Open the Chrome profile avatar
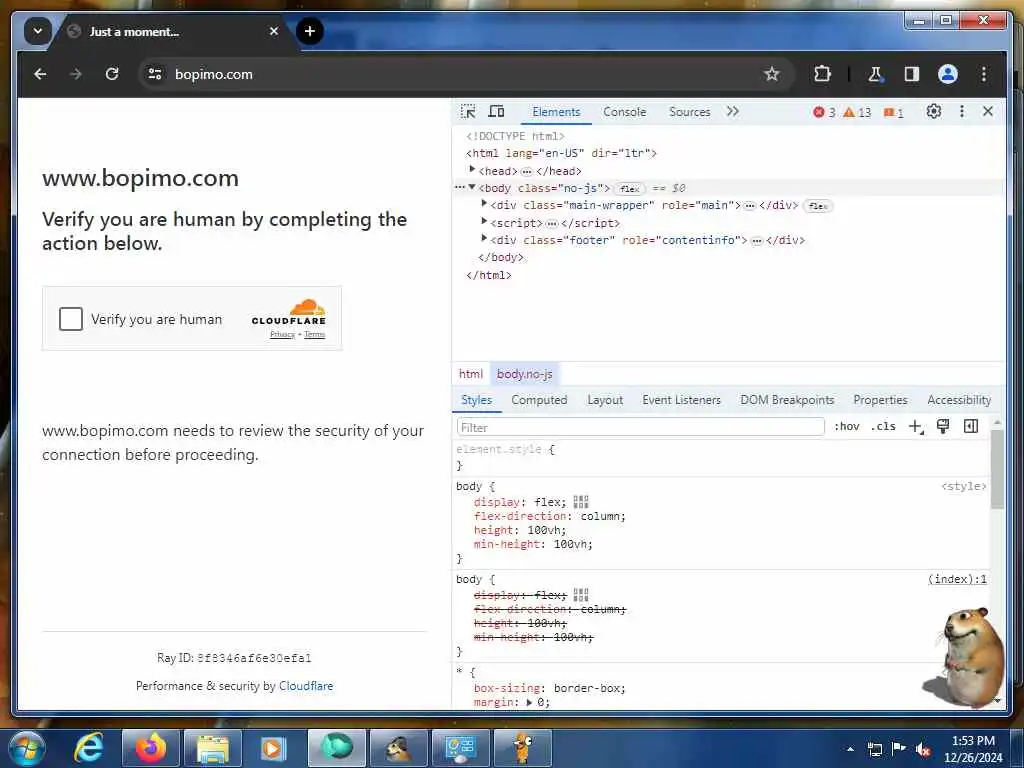1024x768 pixels. coord(948,74)
